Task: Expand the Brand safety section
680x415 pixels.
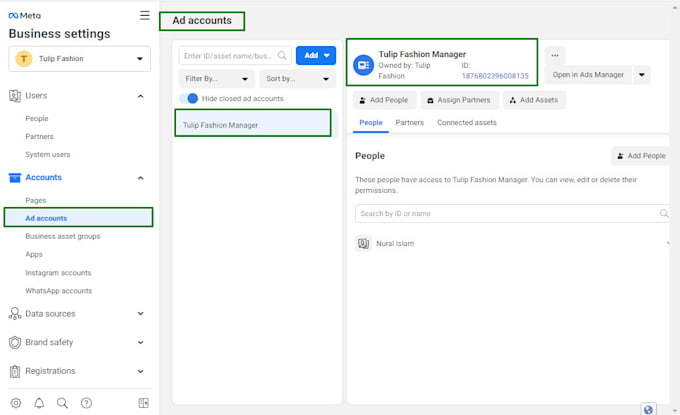Action: 141,342
